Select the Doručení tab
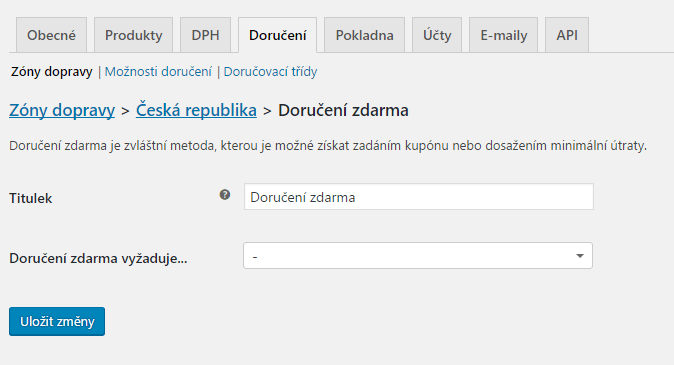Viewport: 674px width, 365px height. [x=278, y=35]
